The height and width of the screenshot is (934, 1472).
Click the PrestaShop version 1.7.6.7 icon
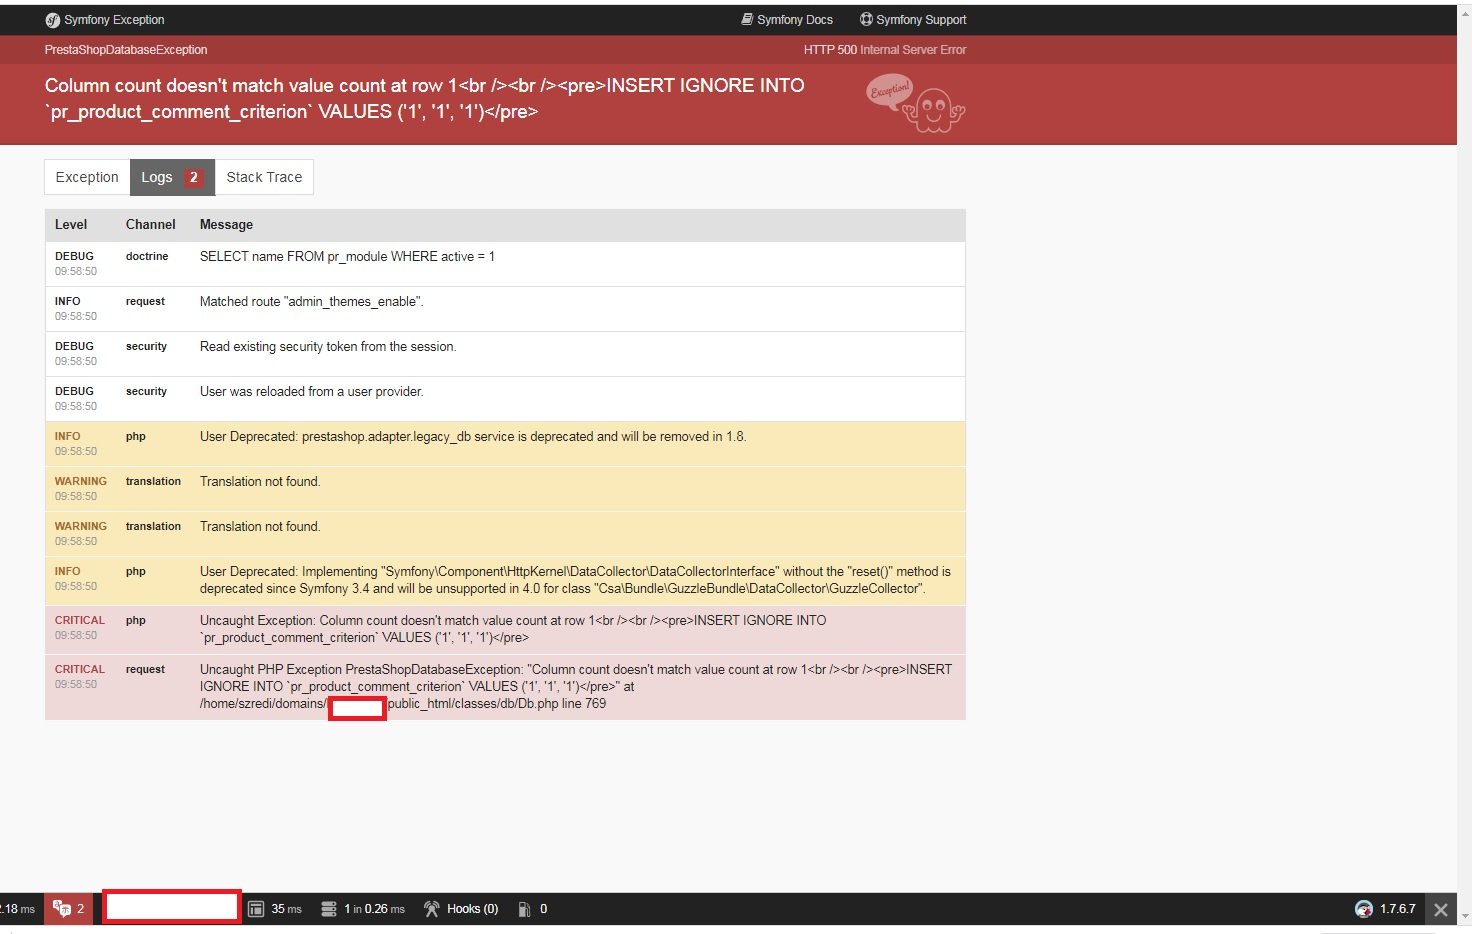pos(1364,909)
